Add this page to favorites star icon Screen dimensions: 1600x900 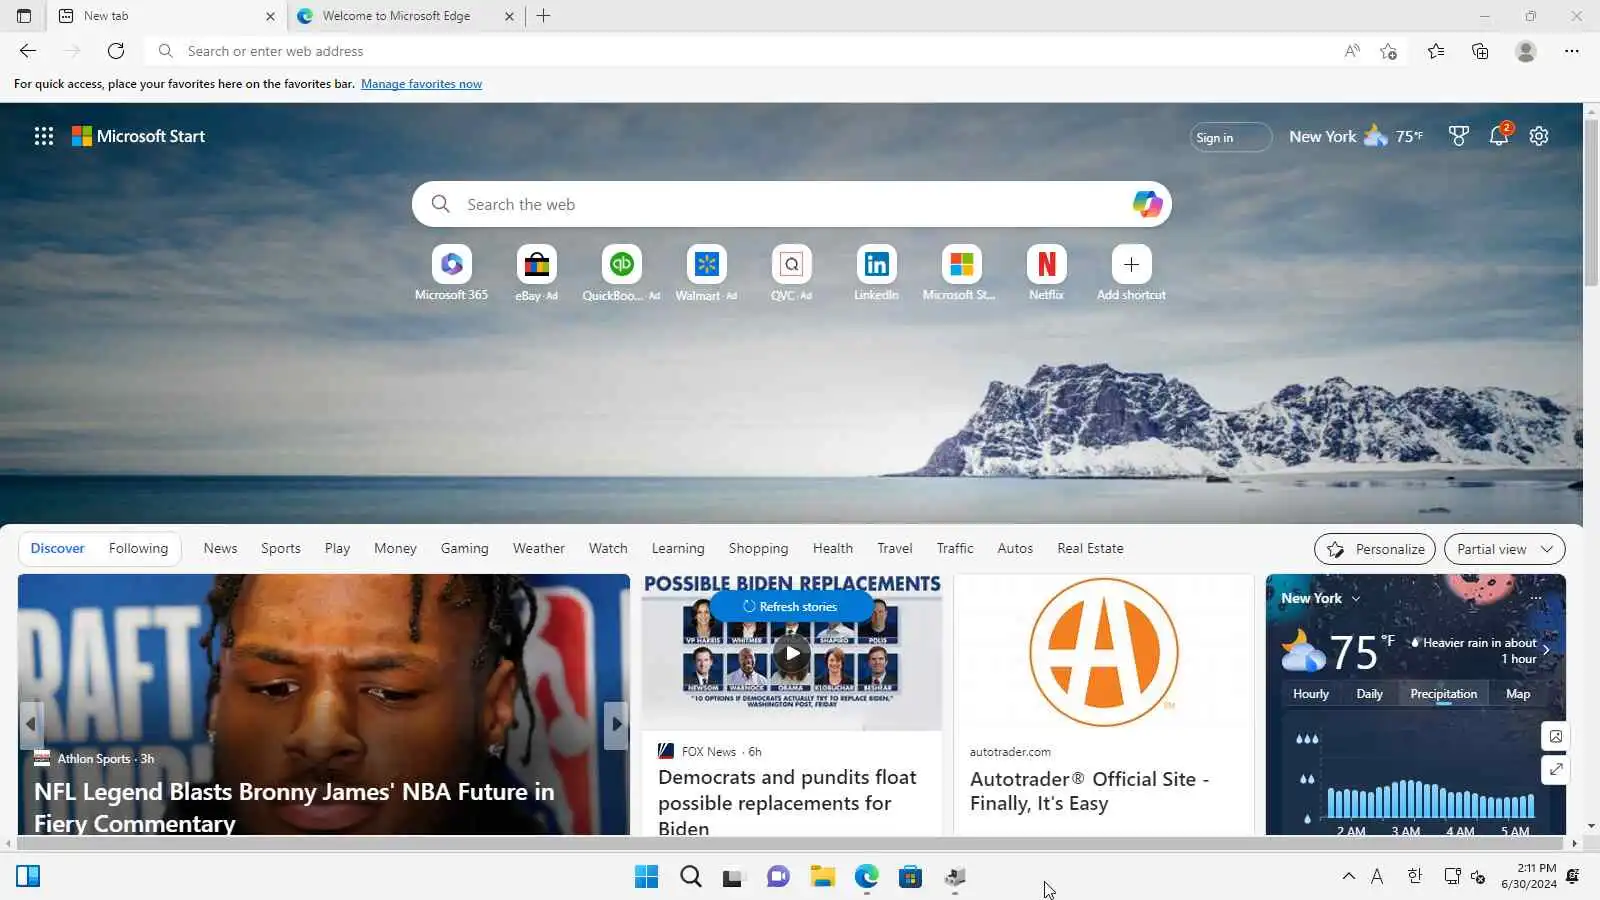(1388, 51)
